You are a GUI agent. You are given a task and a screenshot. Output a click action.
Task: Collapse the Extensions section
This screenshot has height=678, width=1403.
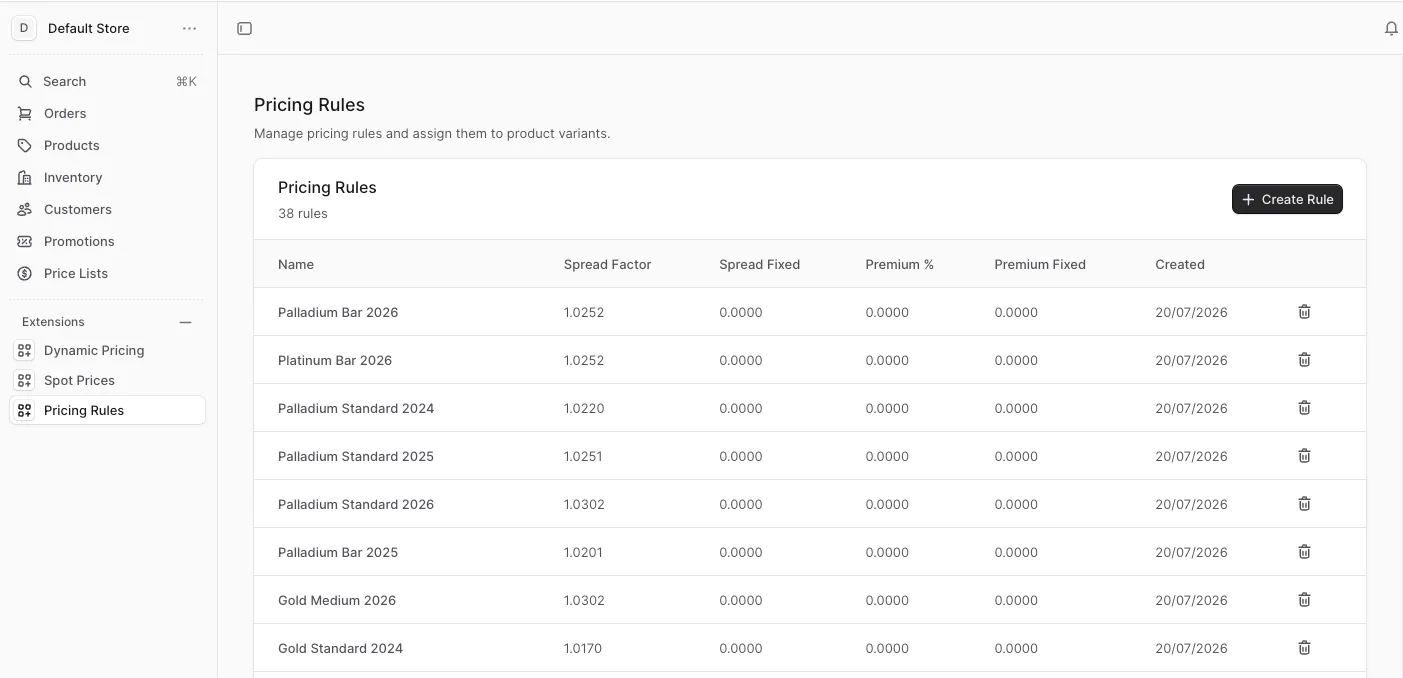point(185,322)
